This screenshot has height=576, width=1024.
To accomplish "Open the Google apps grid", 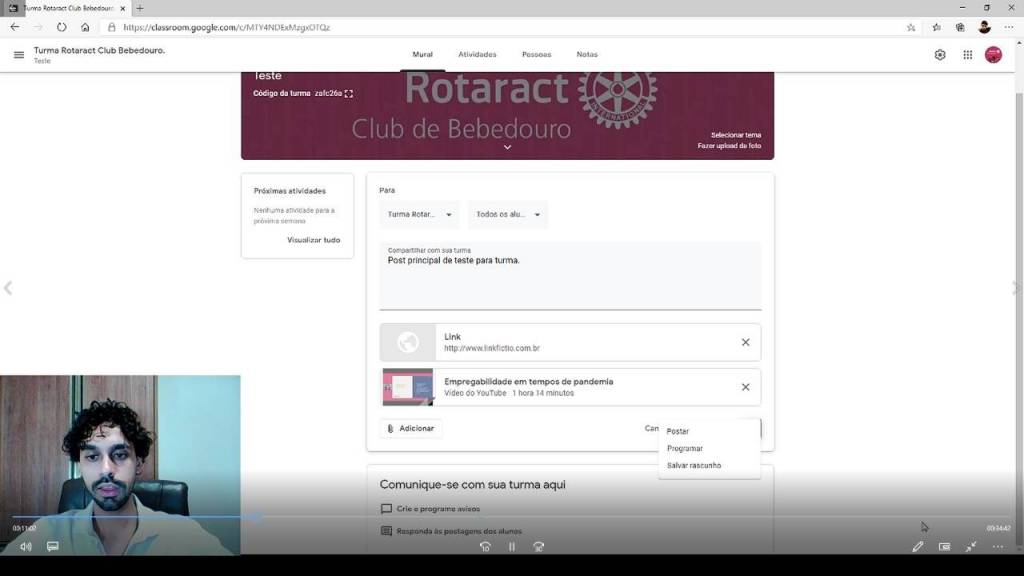I will tap(967, 55).
